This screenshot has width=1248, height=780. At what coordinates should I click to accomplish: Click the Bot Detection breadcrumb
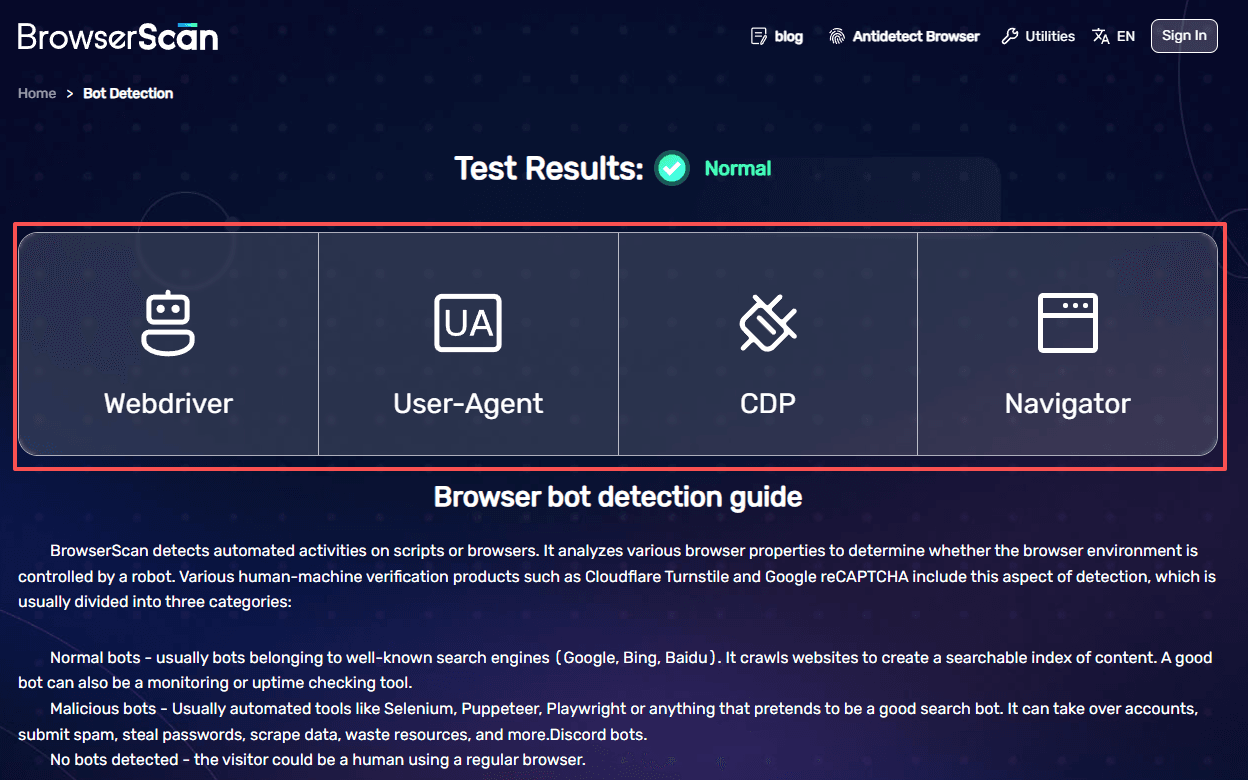click(x=128, y=93)
